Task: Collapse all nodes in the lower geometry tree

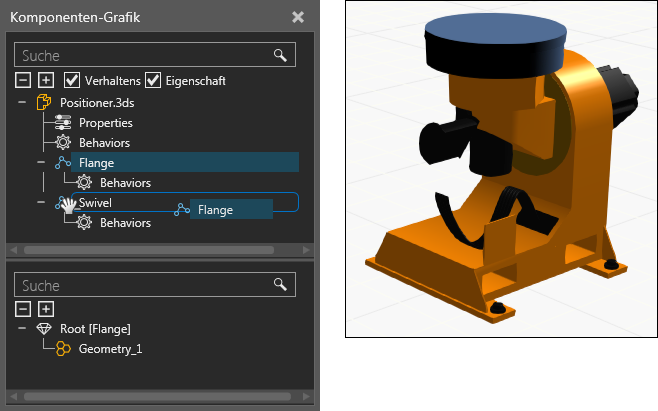Action: [23, 309]
